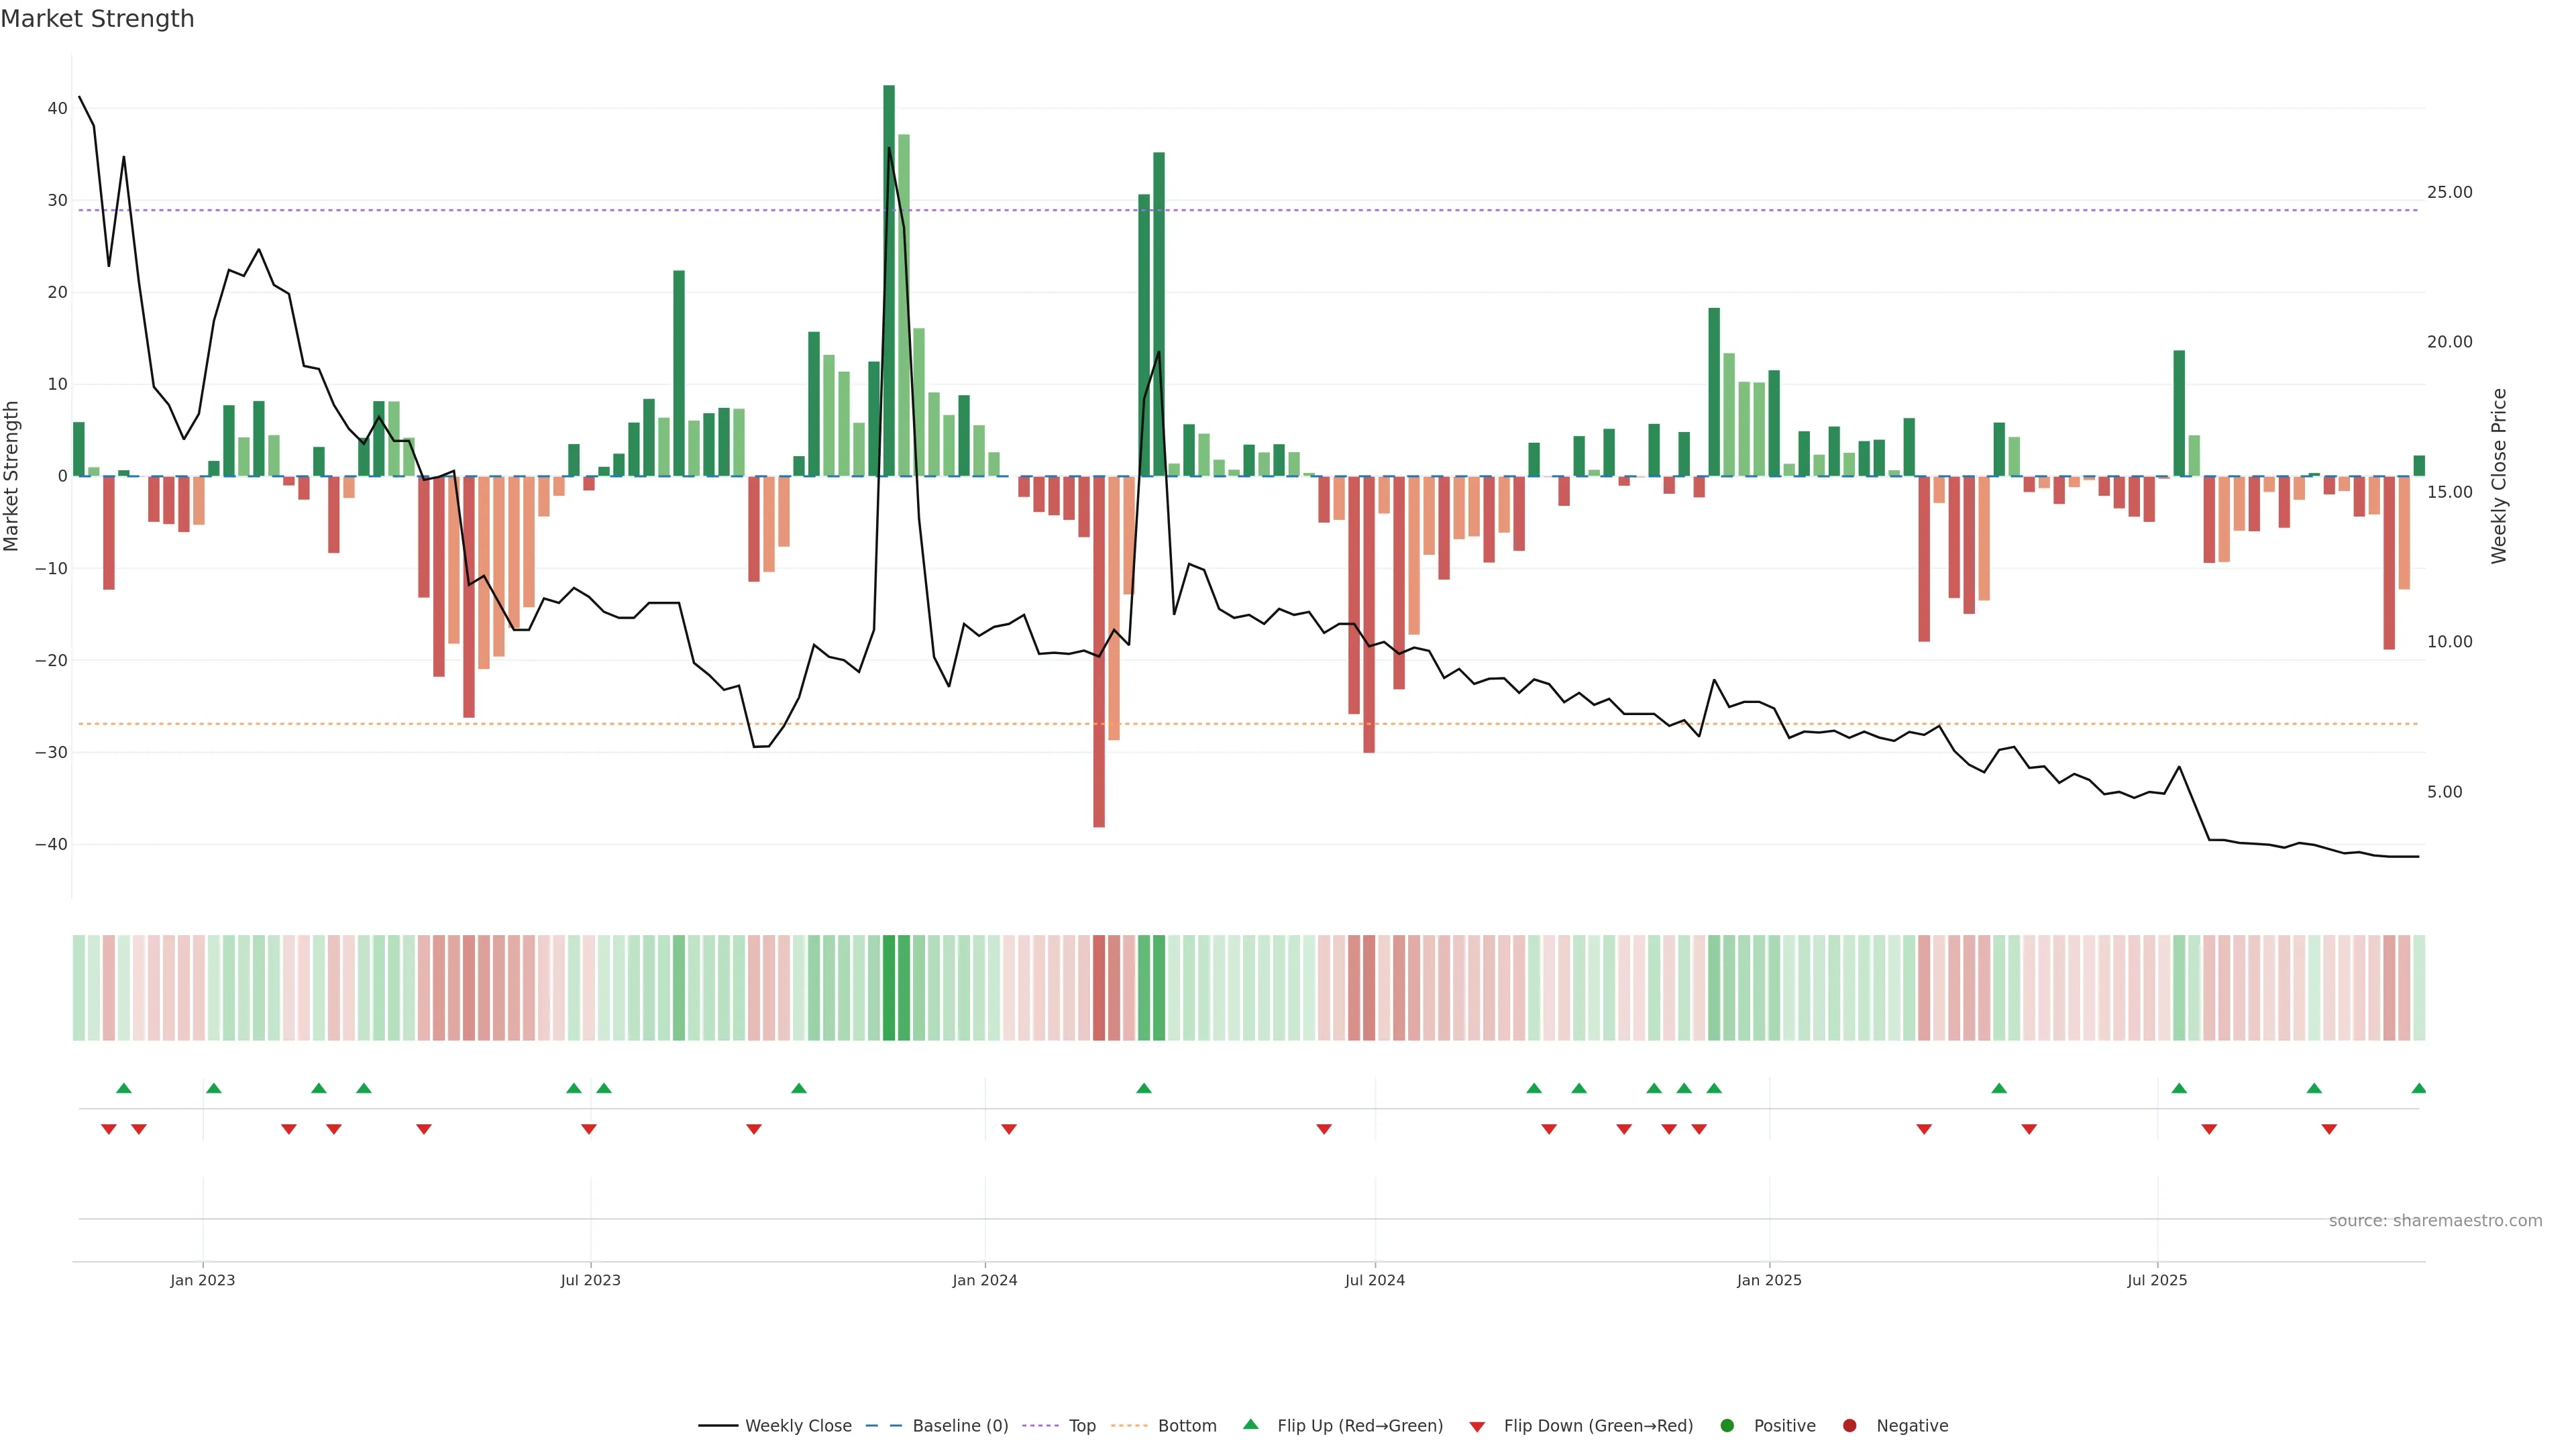Click the darkest green heatmap strip cell
Viewport: 2576px width, 1449px height.
coord(889,988)
